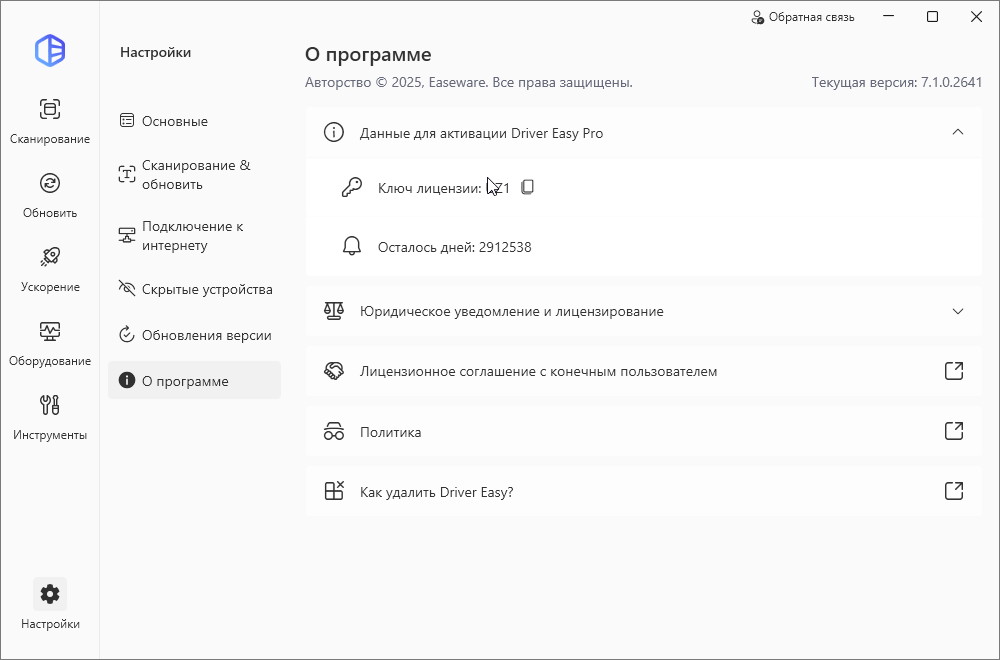Image resolution: width=1000 pixels, height=660 pixels.
Task: Open Сканирование & обновить settings page
Action: [195, 175]
